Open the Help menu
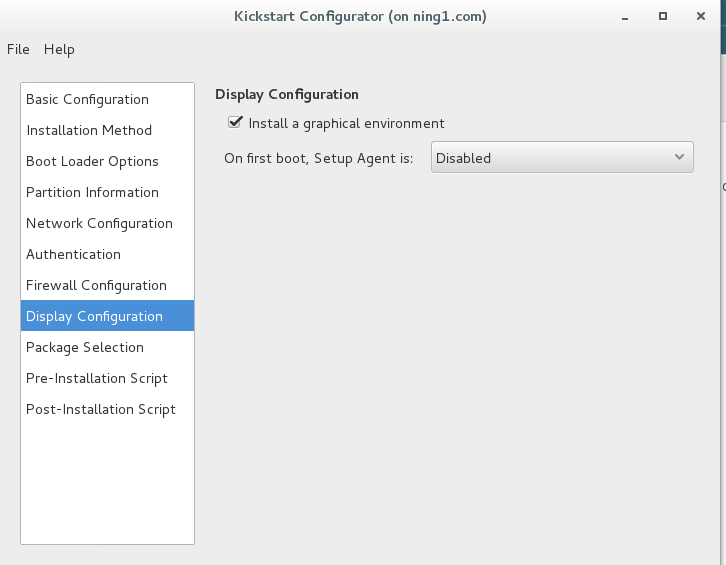The image size is (726, 565). tap(59, 49)
